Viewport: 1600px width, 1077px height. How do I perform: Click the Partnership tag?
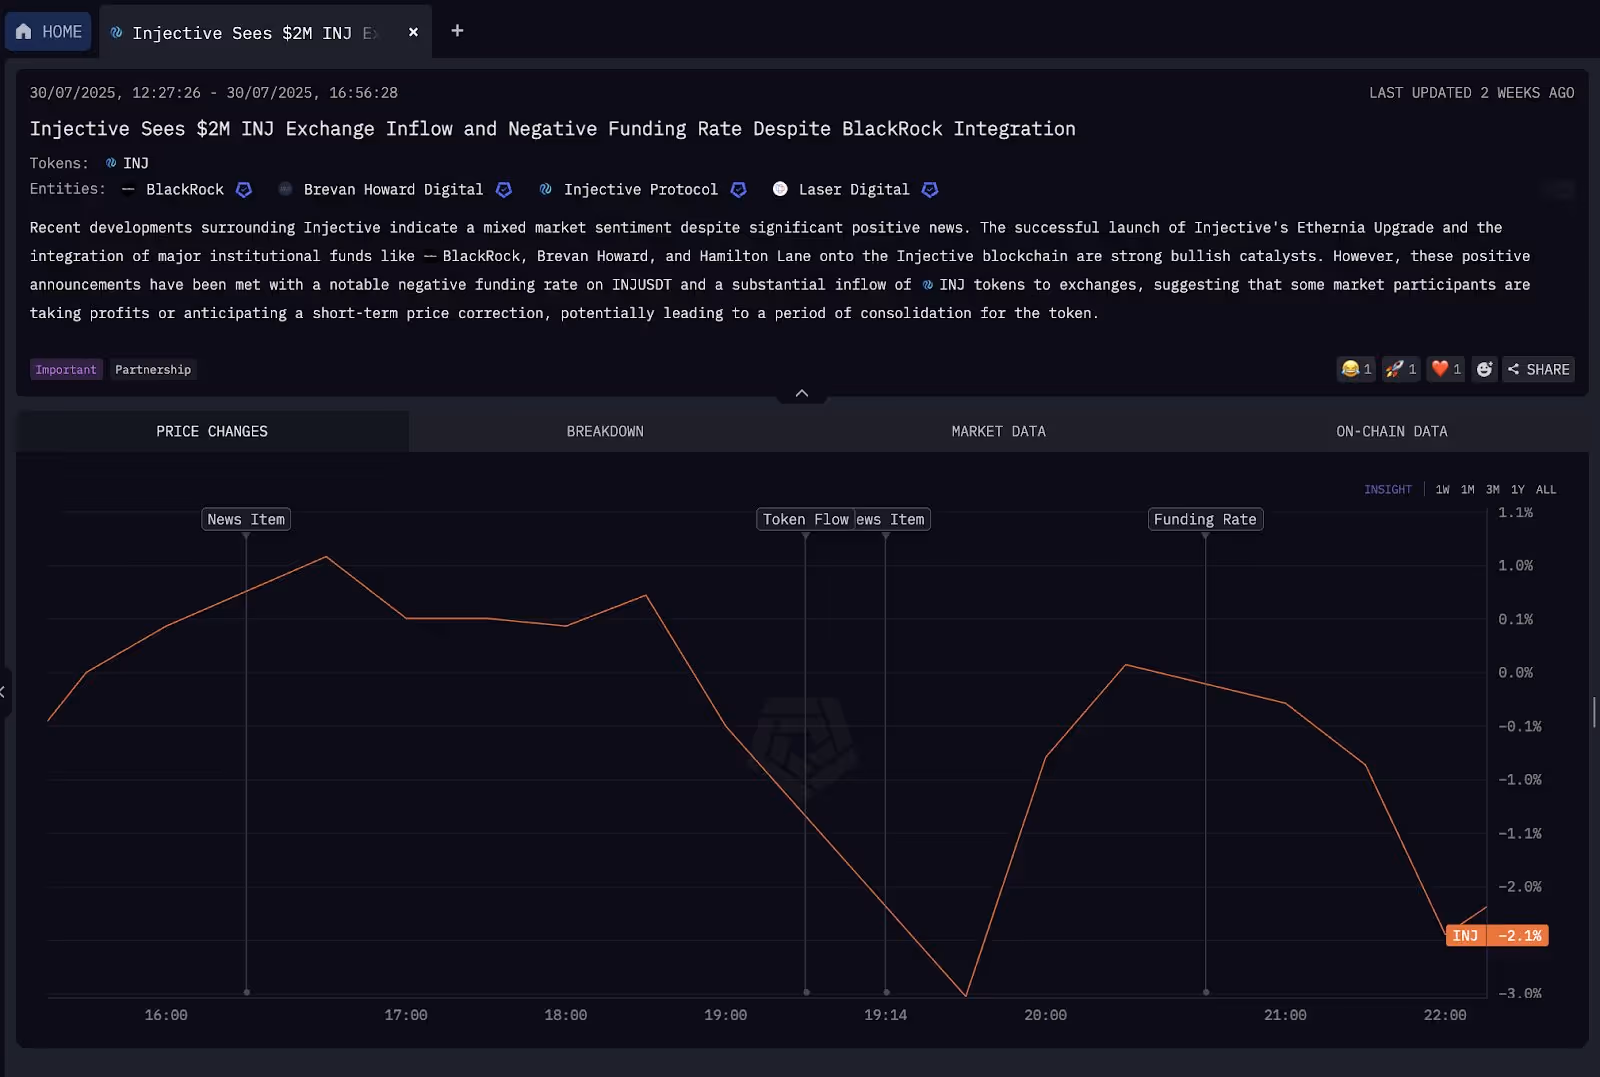(x=153, y=370)
